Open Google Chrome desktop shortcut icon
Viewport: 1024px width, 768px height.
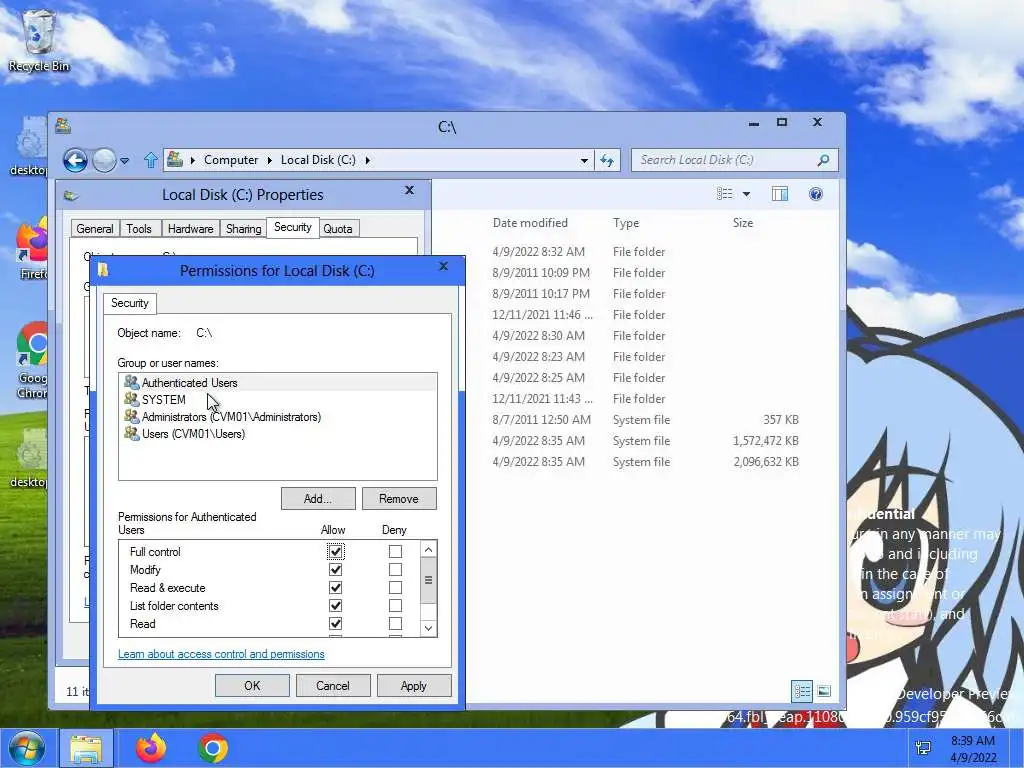point(31,360)
